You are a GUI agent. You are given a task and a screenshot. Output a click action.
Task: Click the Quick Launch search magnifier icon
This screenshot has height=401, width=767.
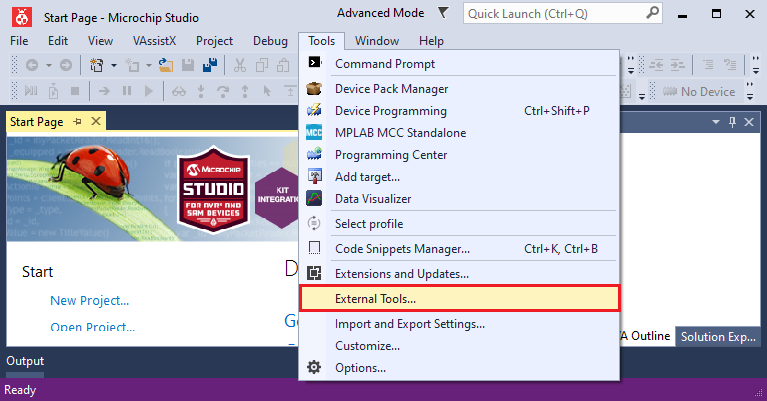coord(652,13)
